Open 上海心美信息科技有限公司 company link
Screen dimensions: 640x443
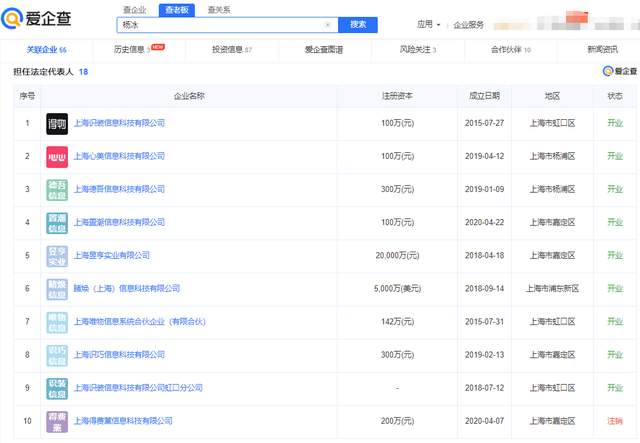tap(119, 156)
